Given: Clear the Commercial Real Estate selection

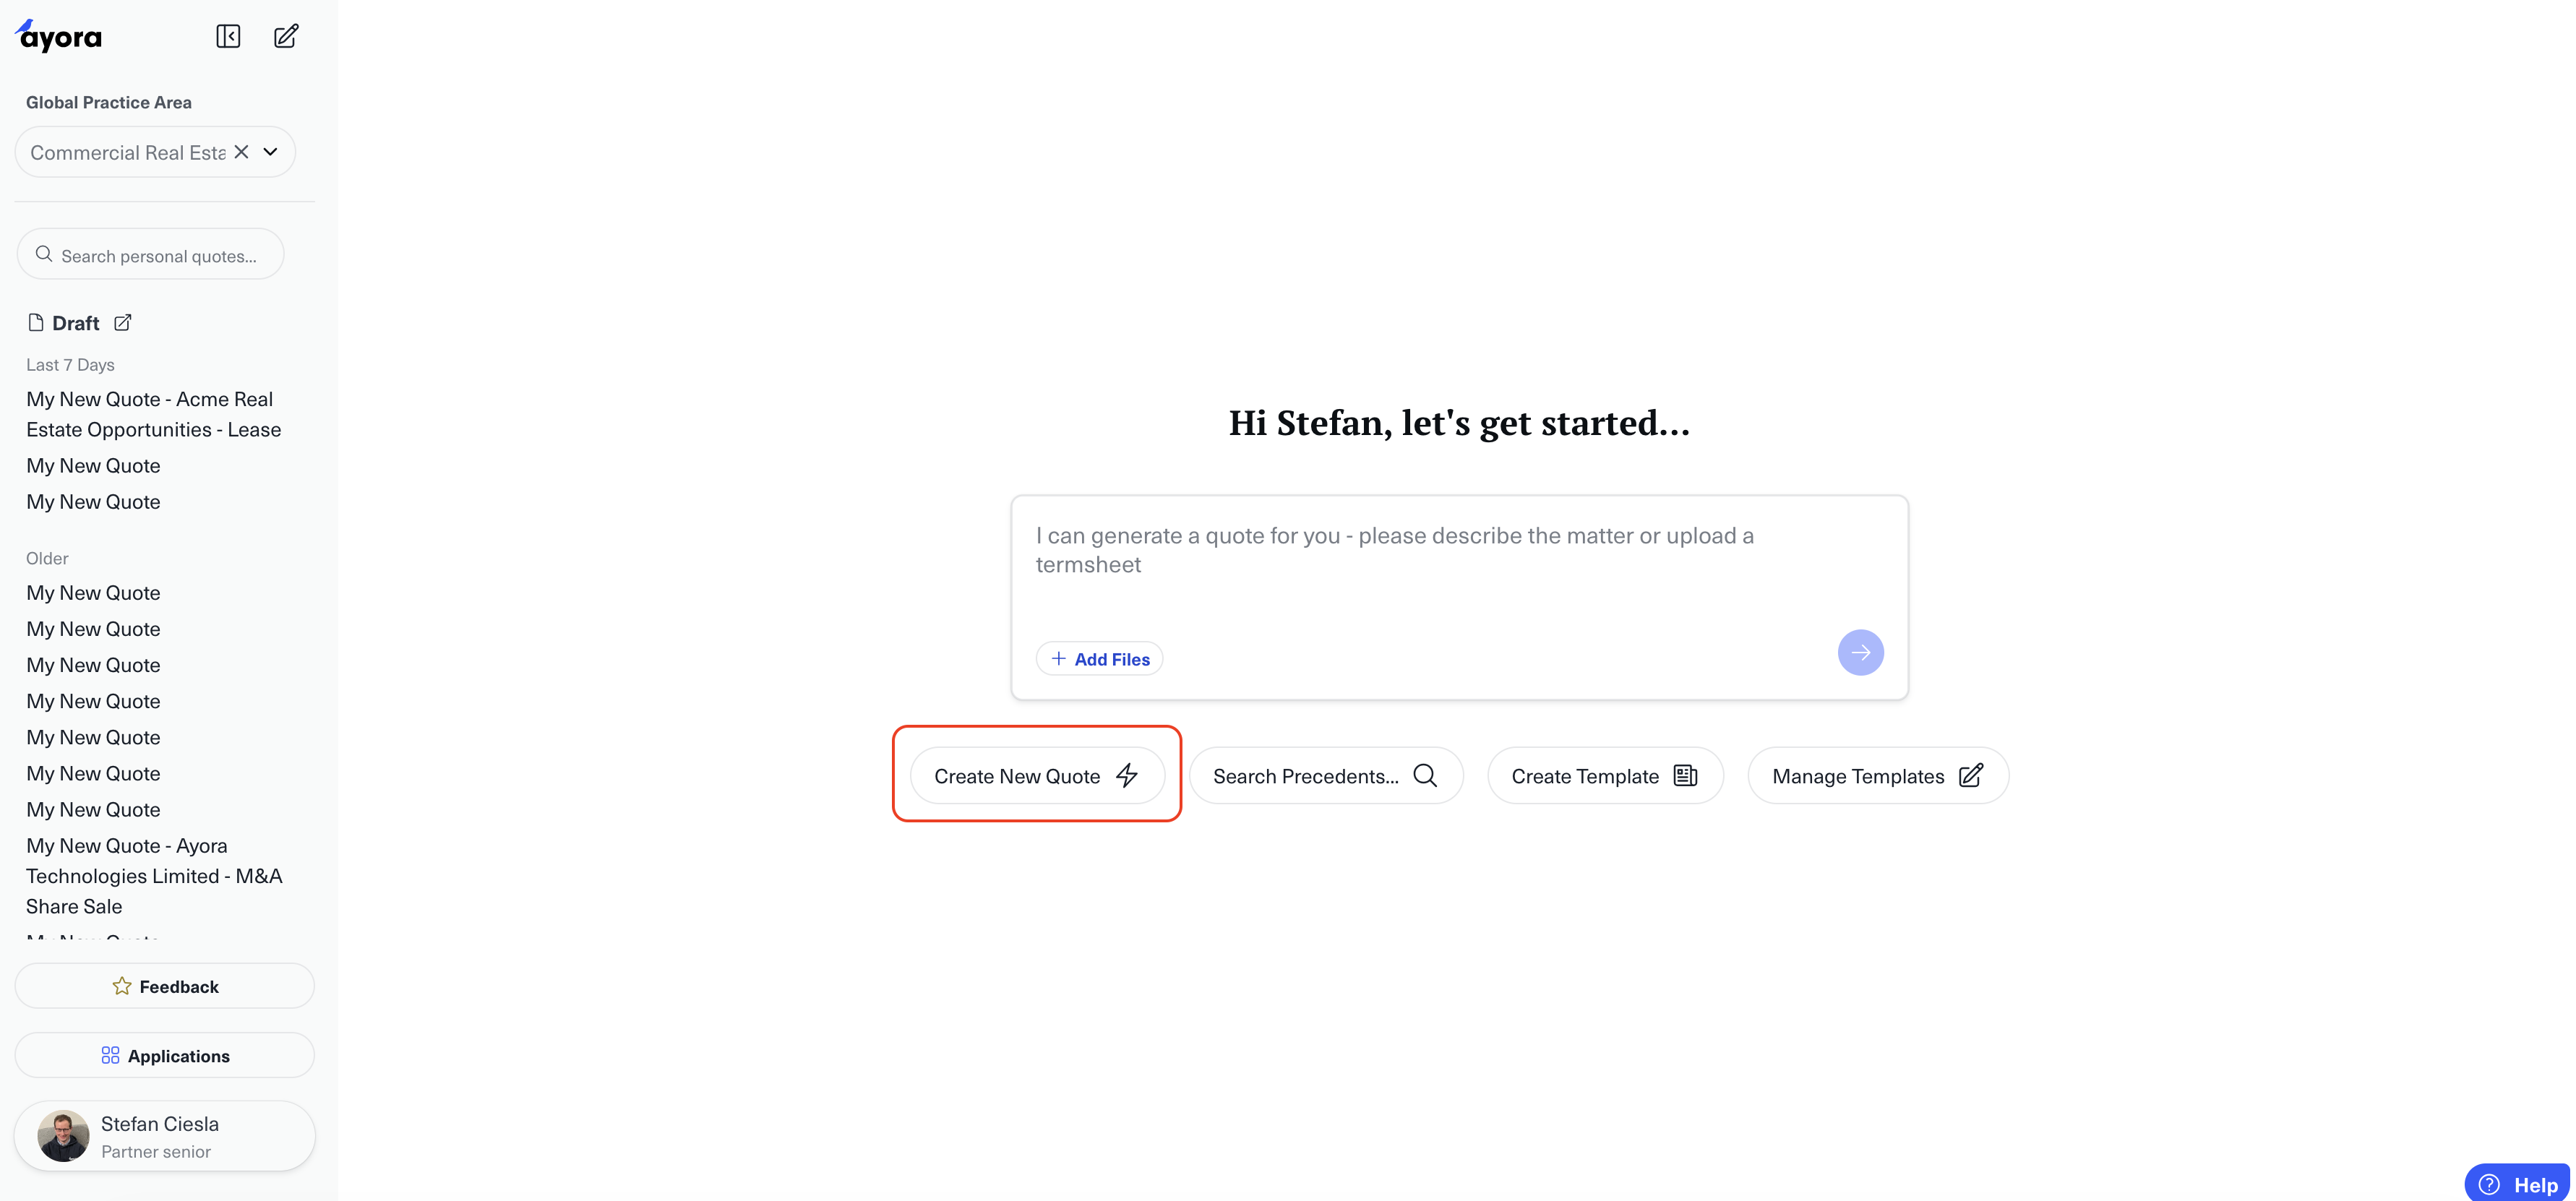Looking at the screenshot, I should click(x=241, y=152).
